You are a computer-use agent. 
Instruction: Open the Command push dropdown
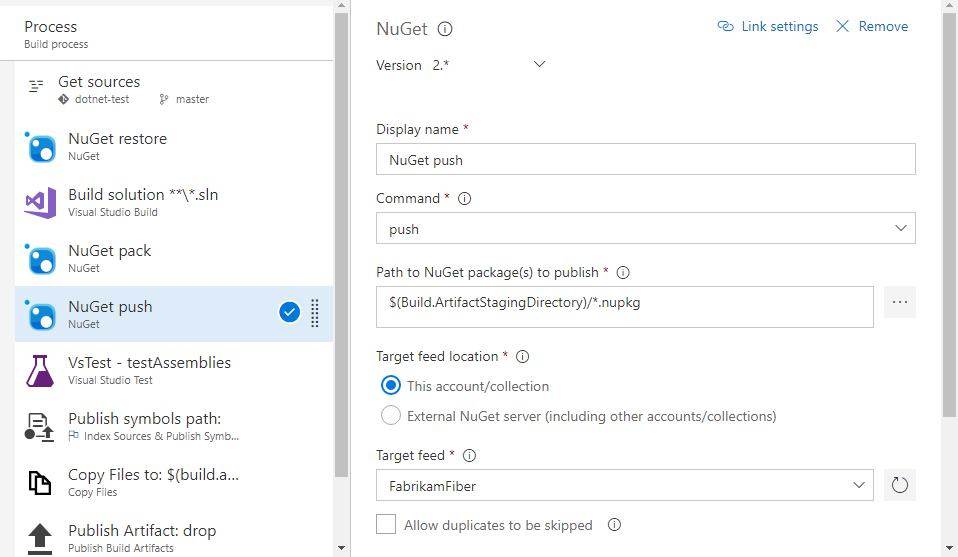click(x=645, y=228)
